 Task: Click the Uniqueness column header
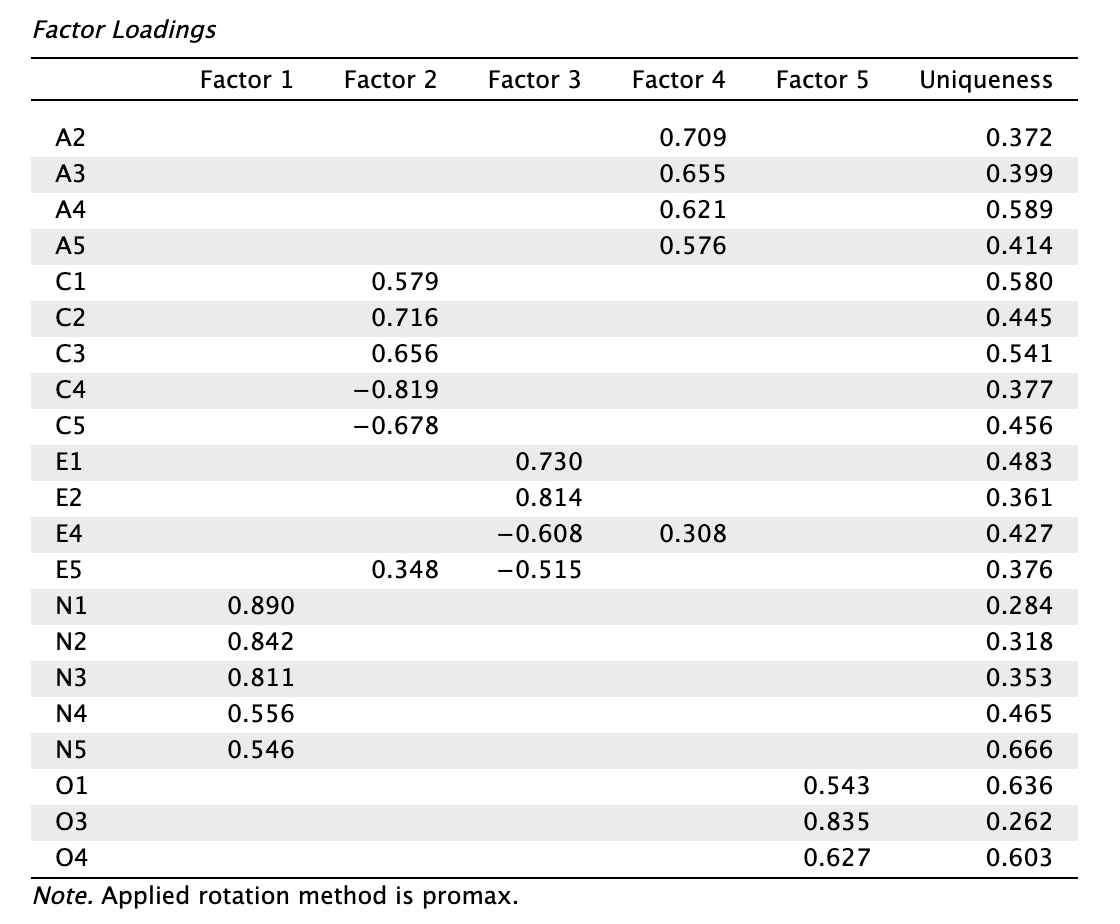(x=986, y=79)
